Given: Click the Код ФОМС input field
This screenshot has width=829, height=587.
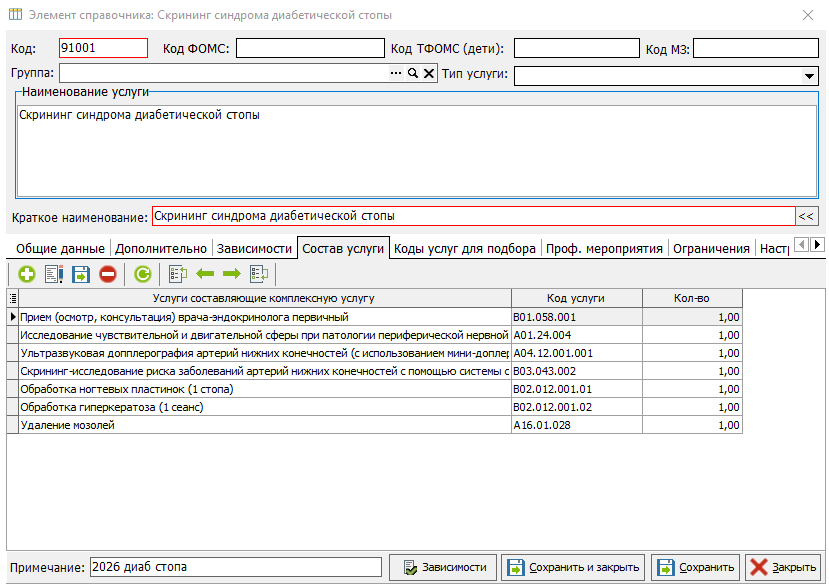Looking at the screenshot, I should click(309, 49).
